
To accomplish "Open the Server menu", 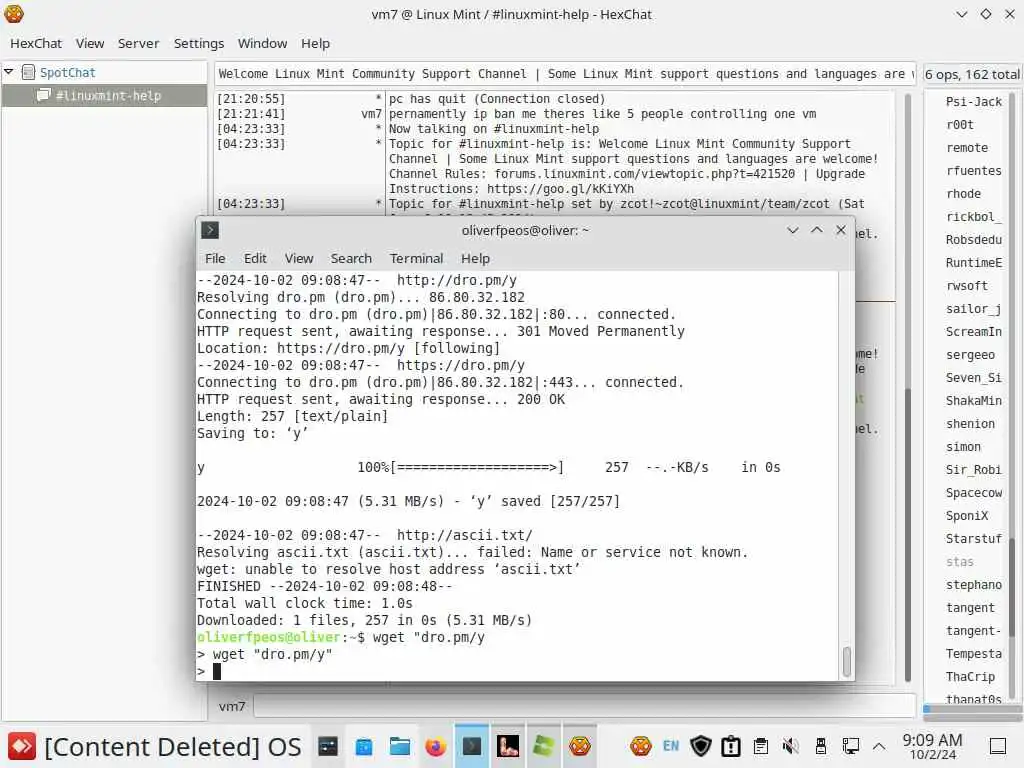I will (138, 43).
